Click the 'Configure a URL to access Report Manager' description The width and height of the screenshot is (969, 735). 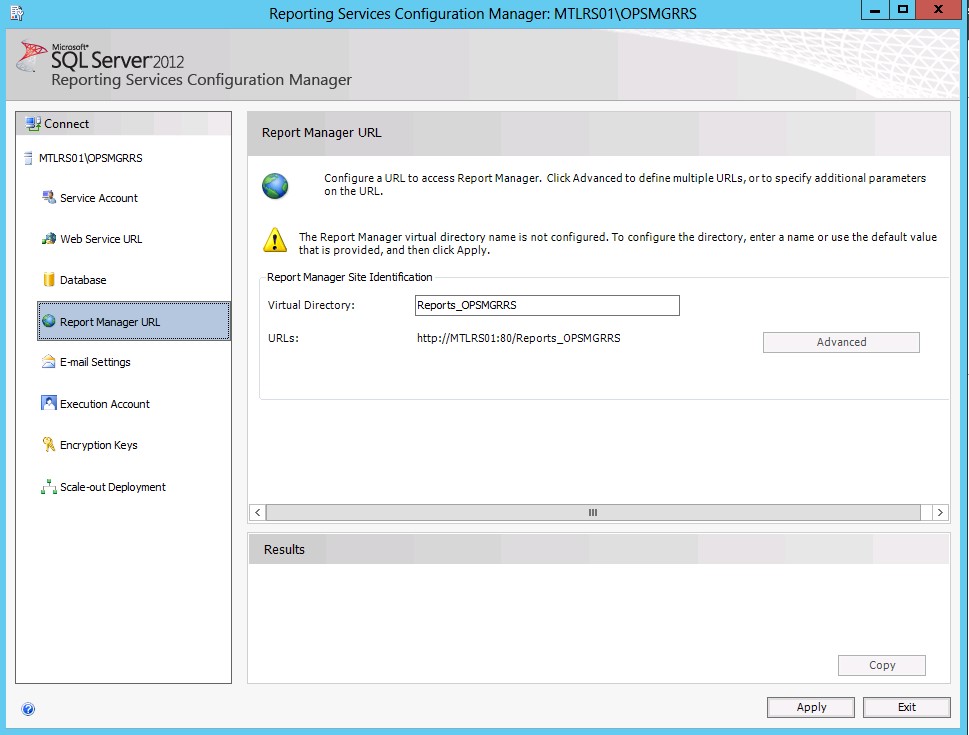(x=625, y=184)
